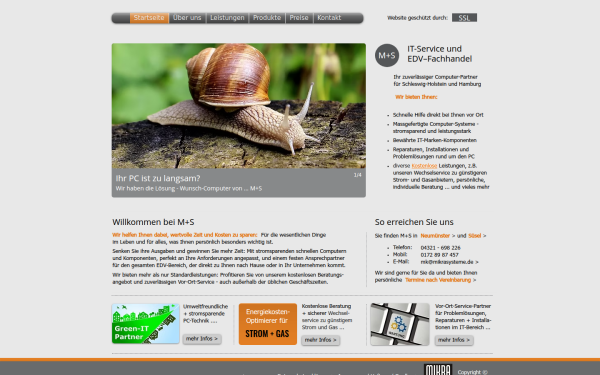
Task: Click 'Schnelle Hilfe direkt bei Ihnen vor Ort'
Action: (x=438, y=115)
